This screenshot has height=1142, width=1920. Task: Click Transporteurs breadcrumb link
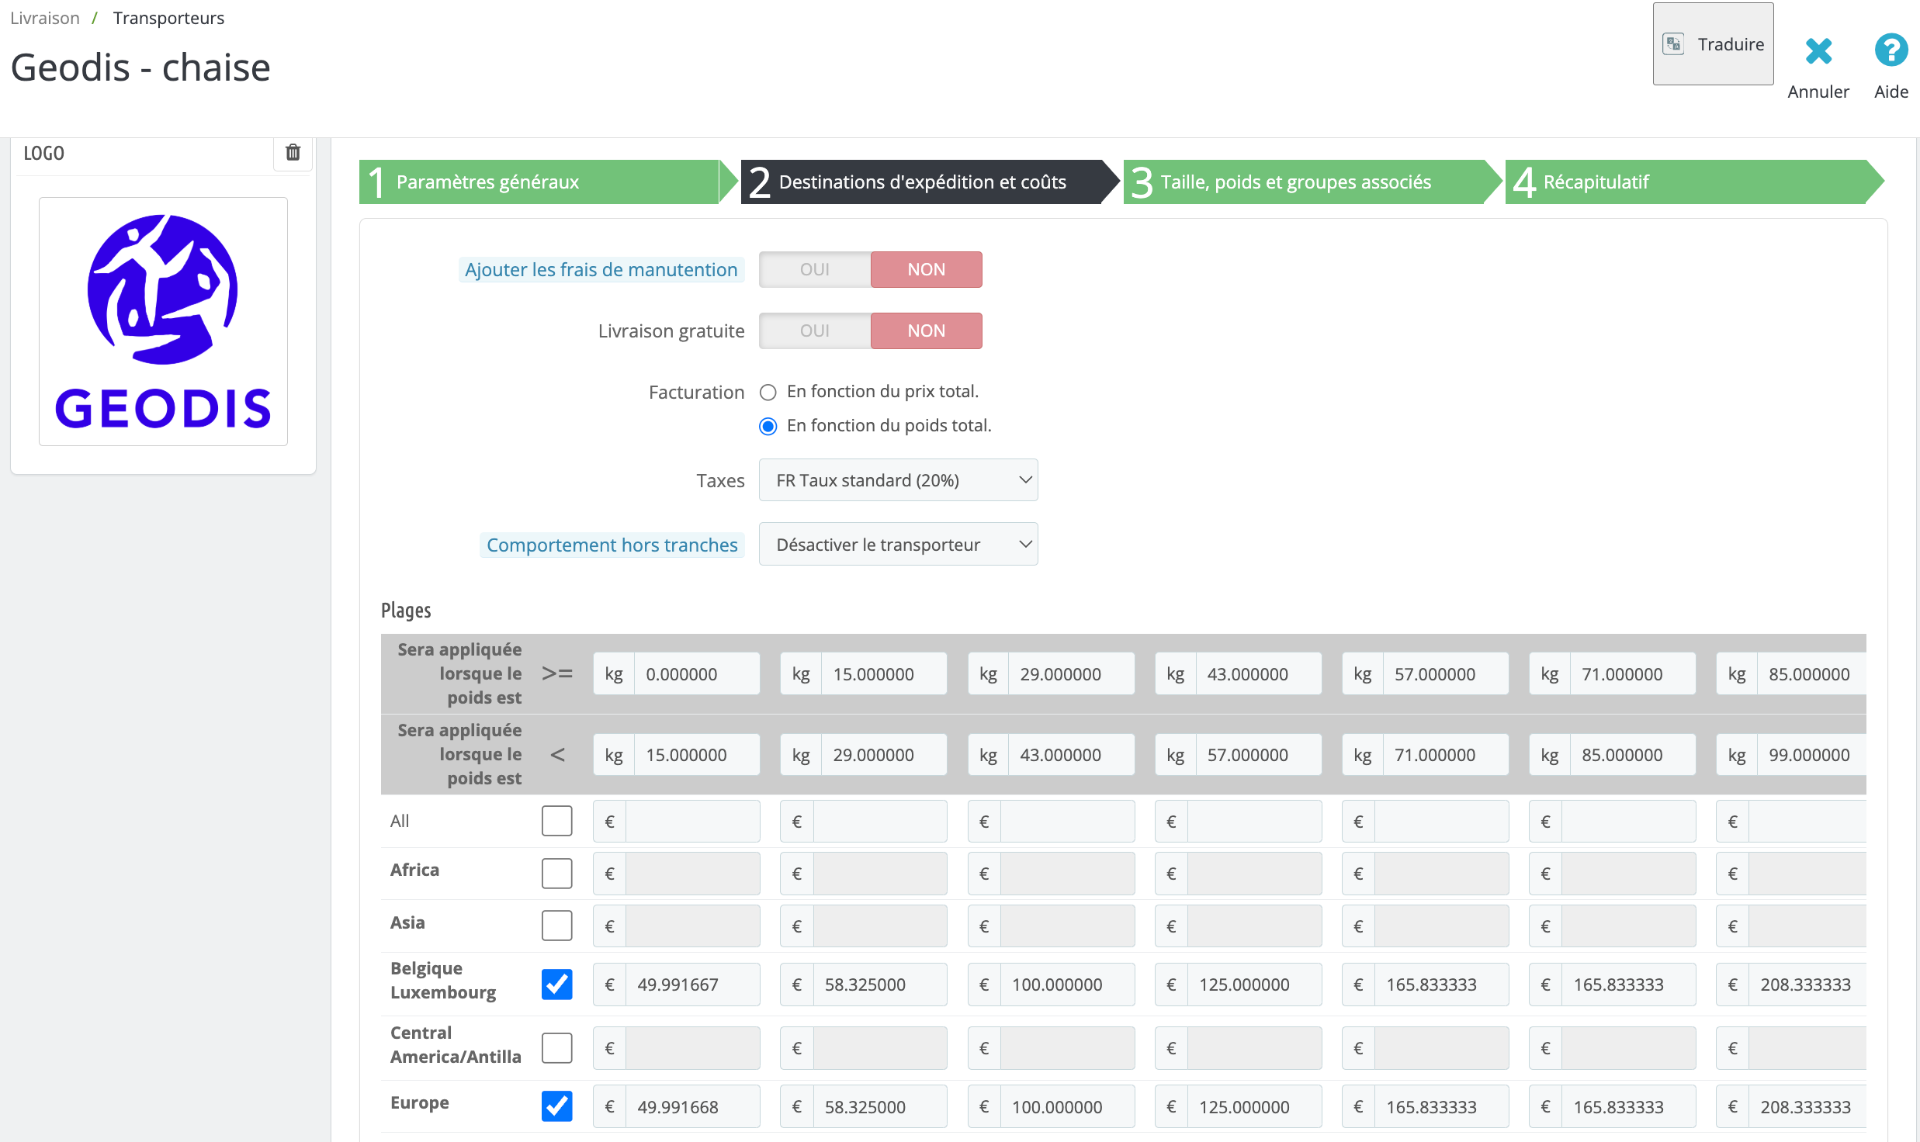pos(168,18)
